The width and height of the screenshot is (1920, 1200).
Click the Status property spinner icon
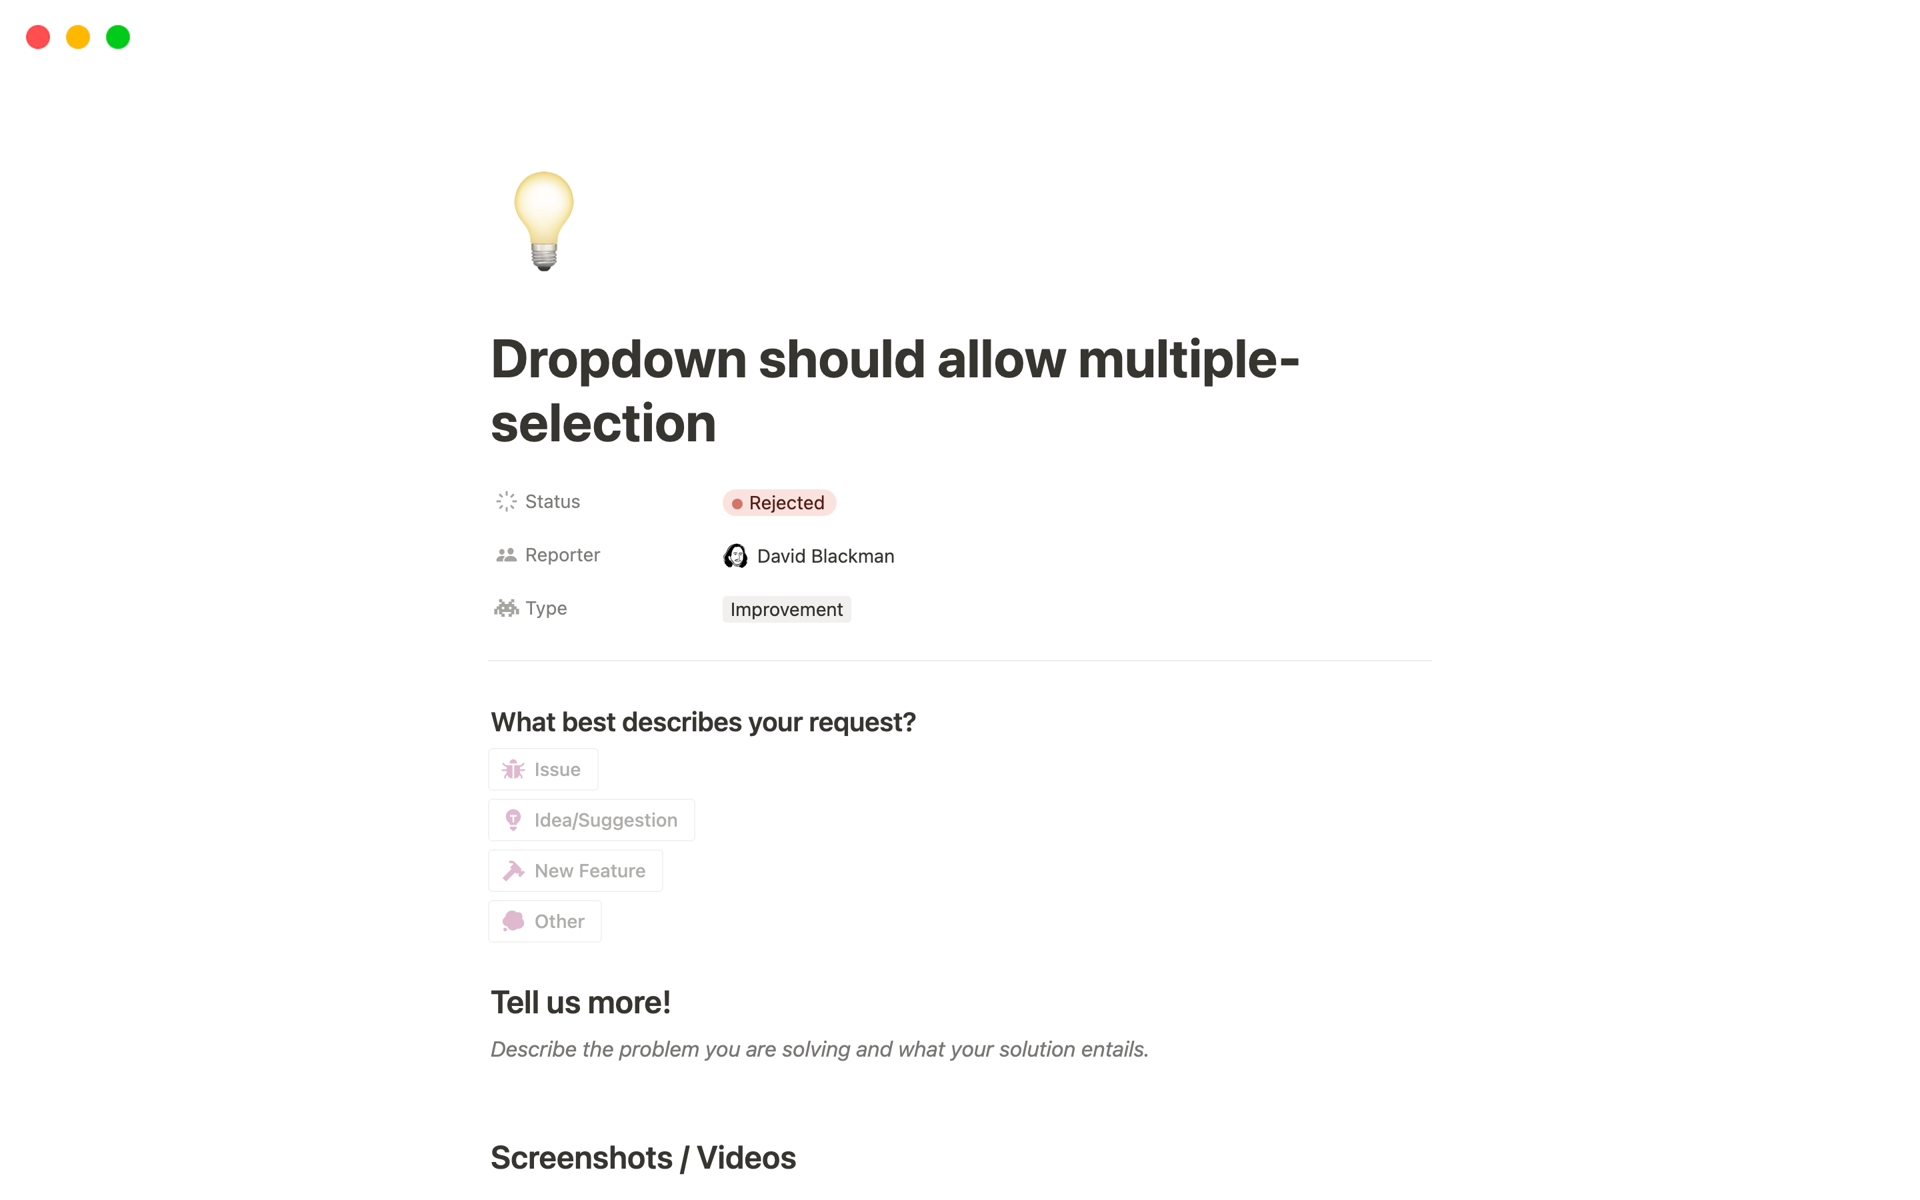click(506, 502)
